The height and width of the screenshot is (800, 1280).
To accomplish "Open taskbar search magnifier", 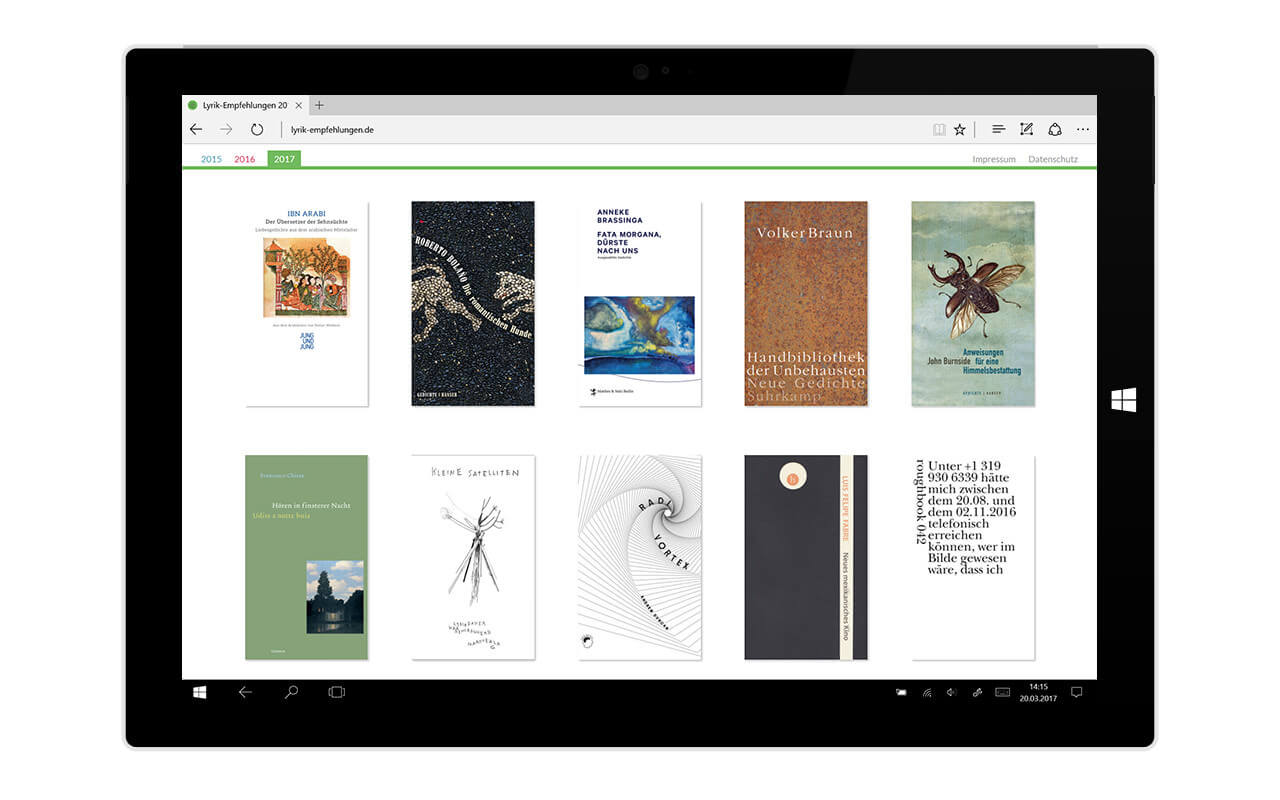I will point(291,692).
